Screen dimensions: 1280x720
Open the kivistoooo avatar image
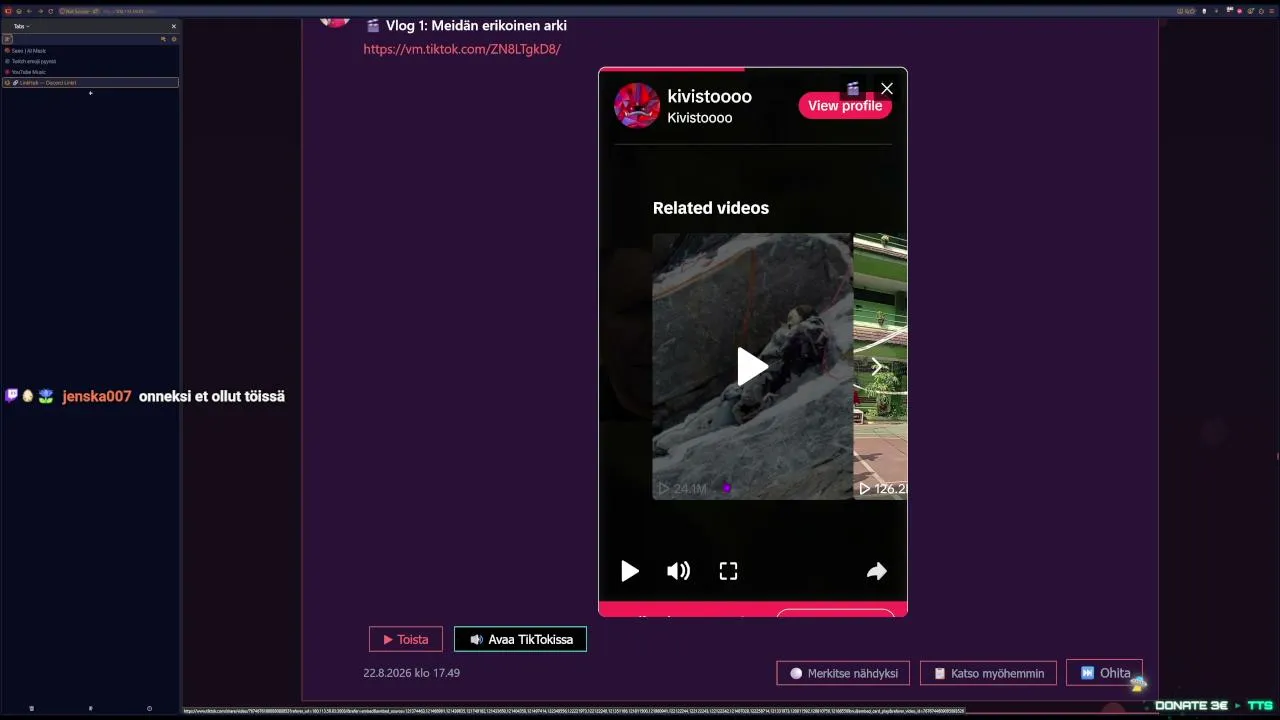(637, 106)
